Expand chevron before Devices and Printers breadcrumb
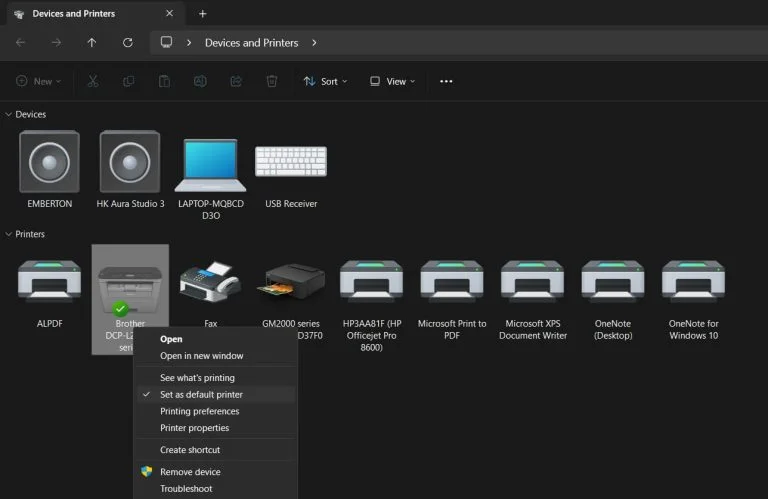768x499 pixels. (x=189, y=43)
